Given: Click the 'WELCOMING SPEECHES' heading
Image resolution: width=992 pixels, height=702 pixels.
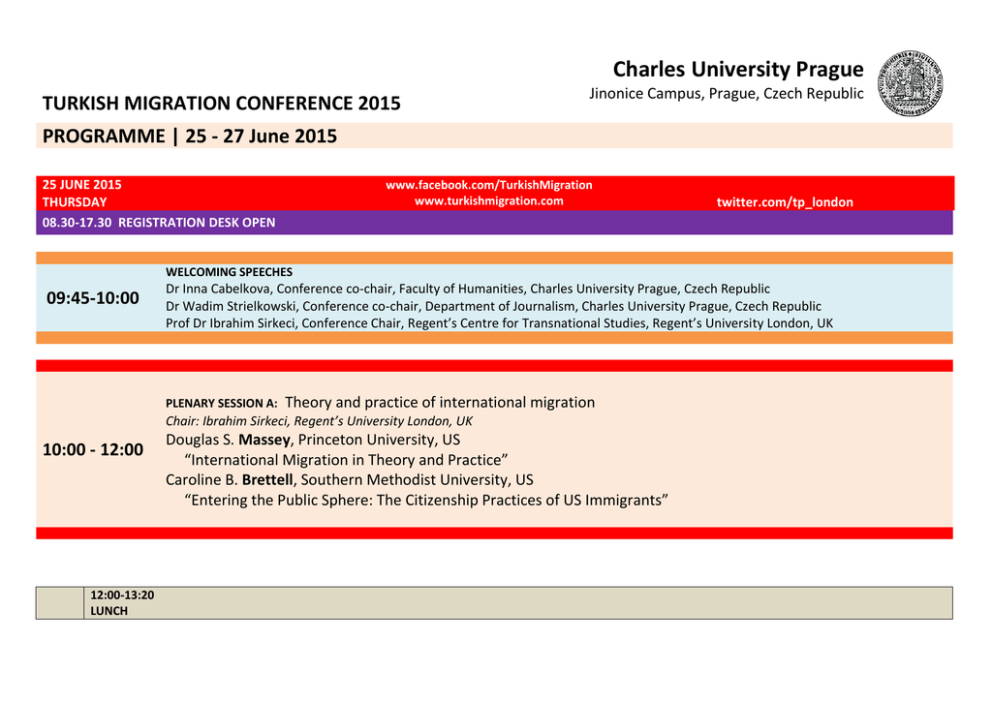Looking at the screenshot, I should [229, 272].
